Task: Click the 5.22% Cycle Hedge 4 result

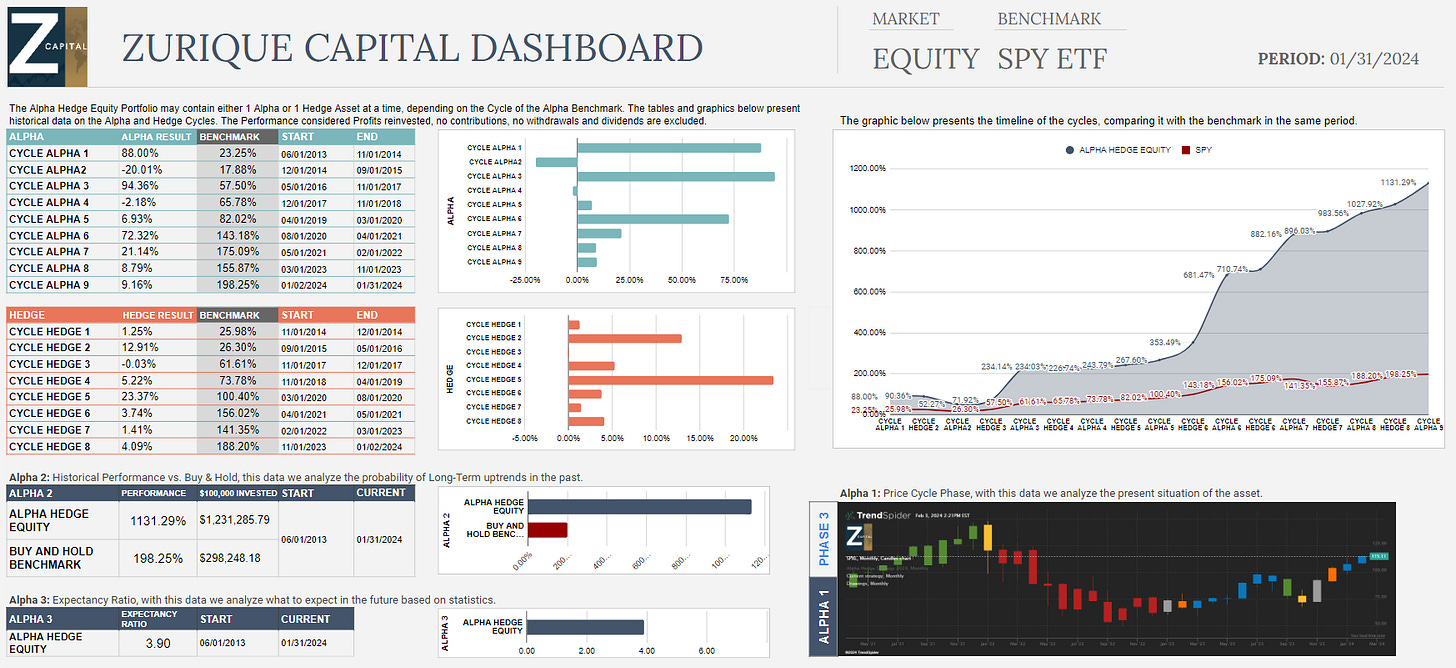Action: 137,380
